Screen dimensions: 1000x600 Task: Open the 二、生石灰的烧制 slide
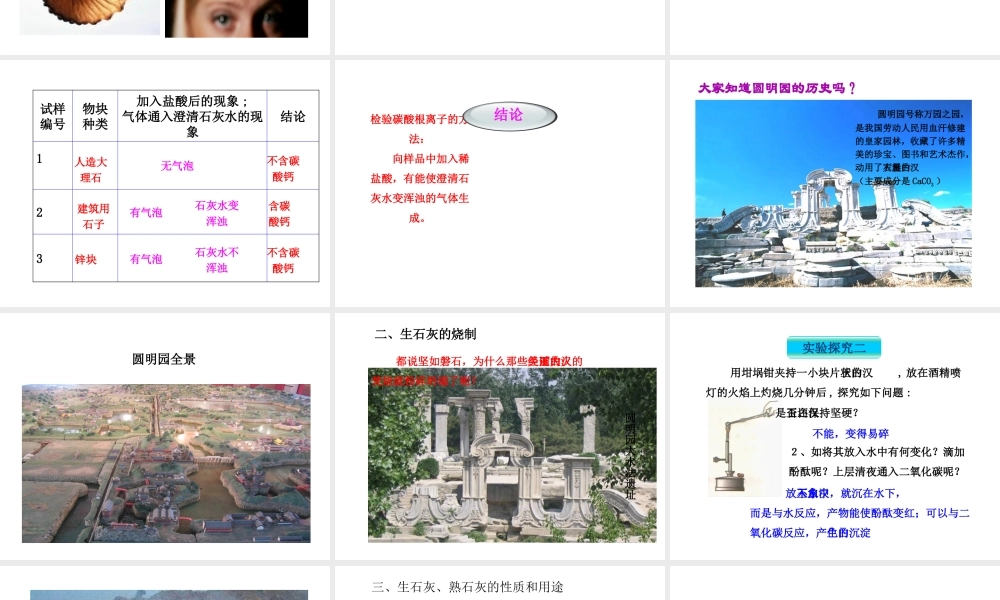tap(499, 436)
